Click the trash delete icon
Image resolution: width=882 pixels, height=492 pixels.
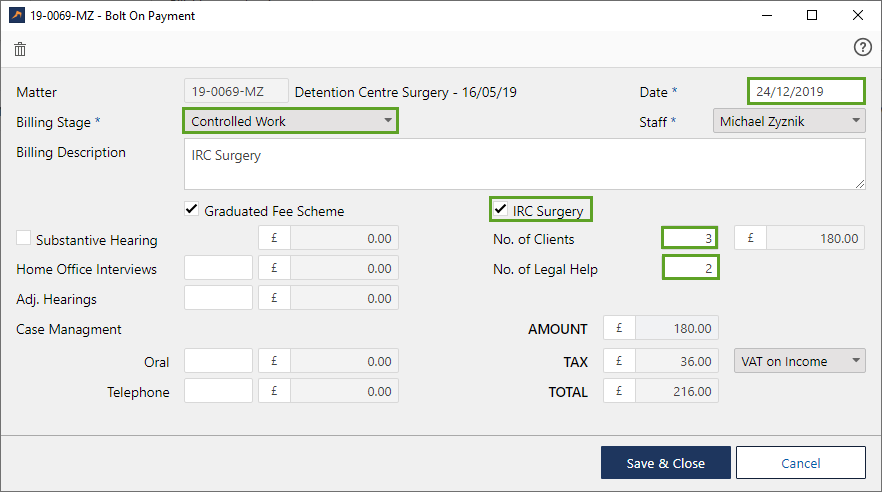pos(20,49)
